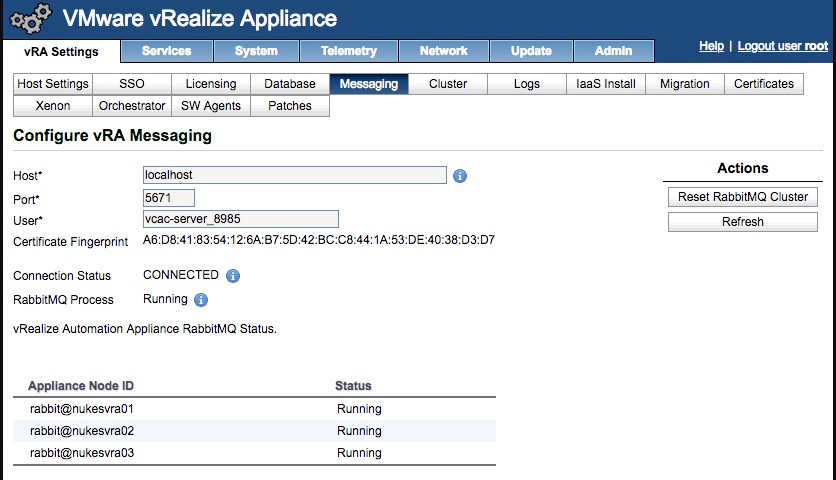Switch to the Services tab
This screenshot has width=836, height=480.
click(166, 51)
